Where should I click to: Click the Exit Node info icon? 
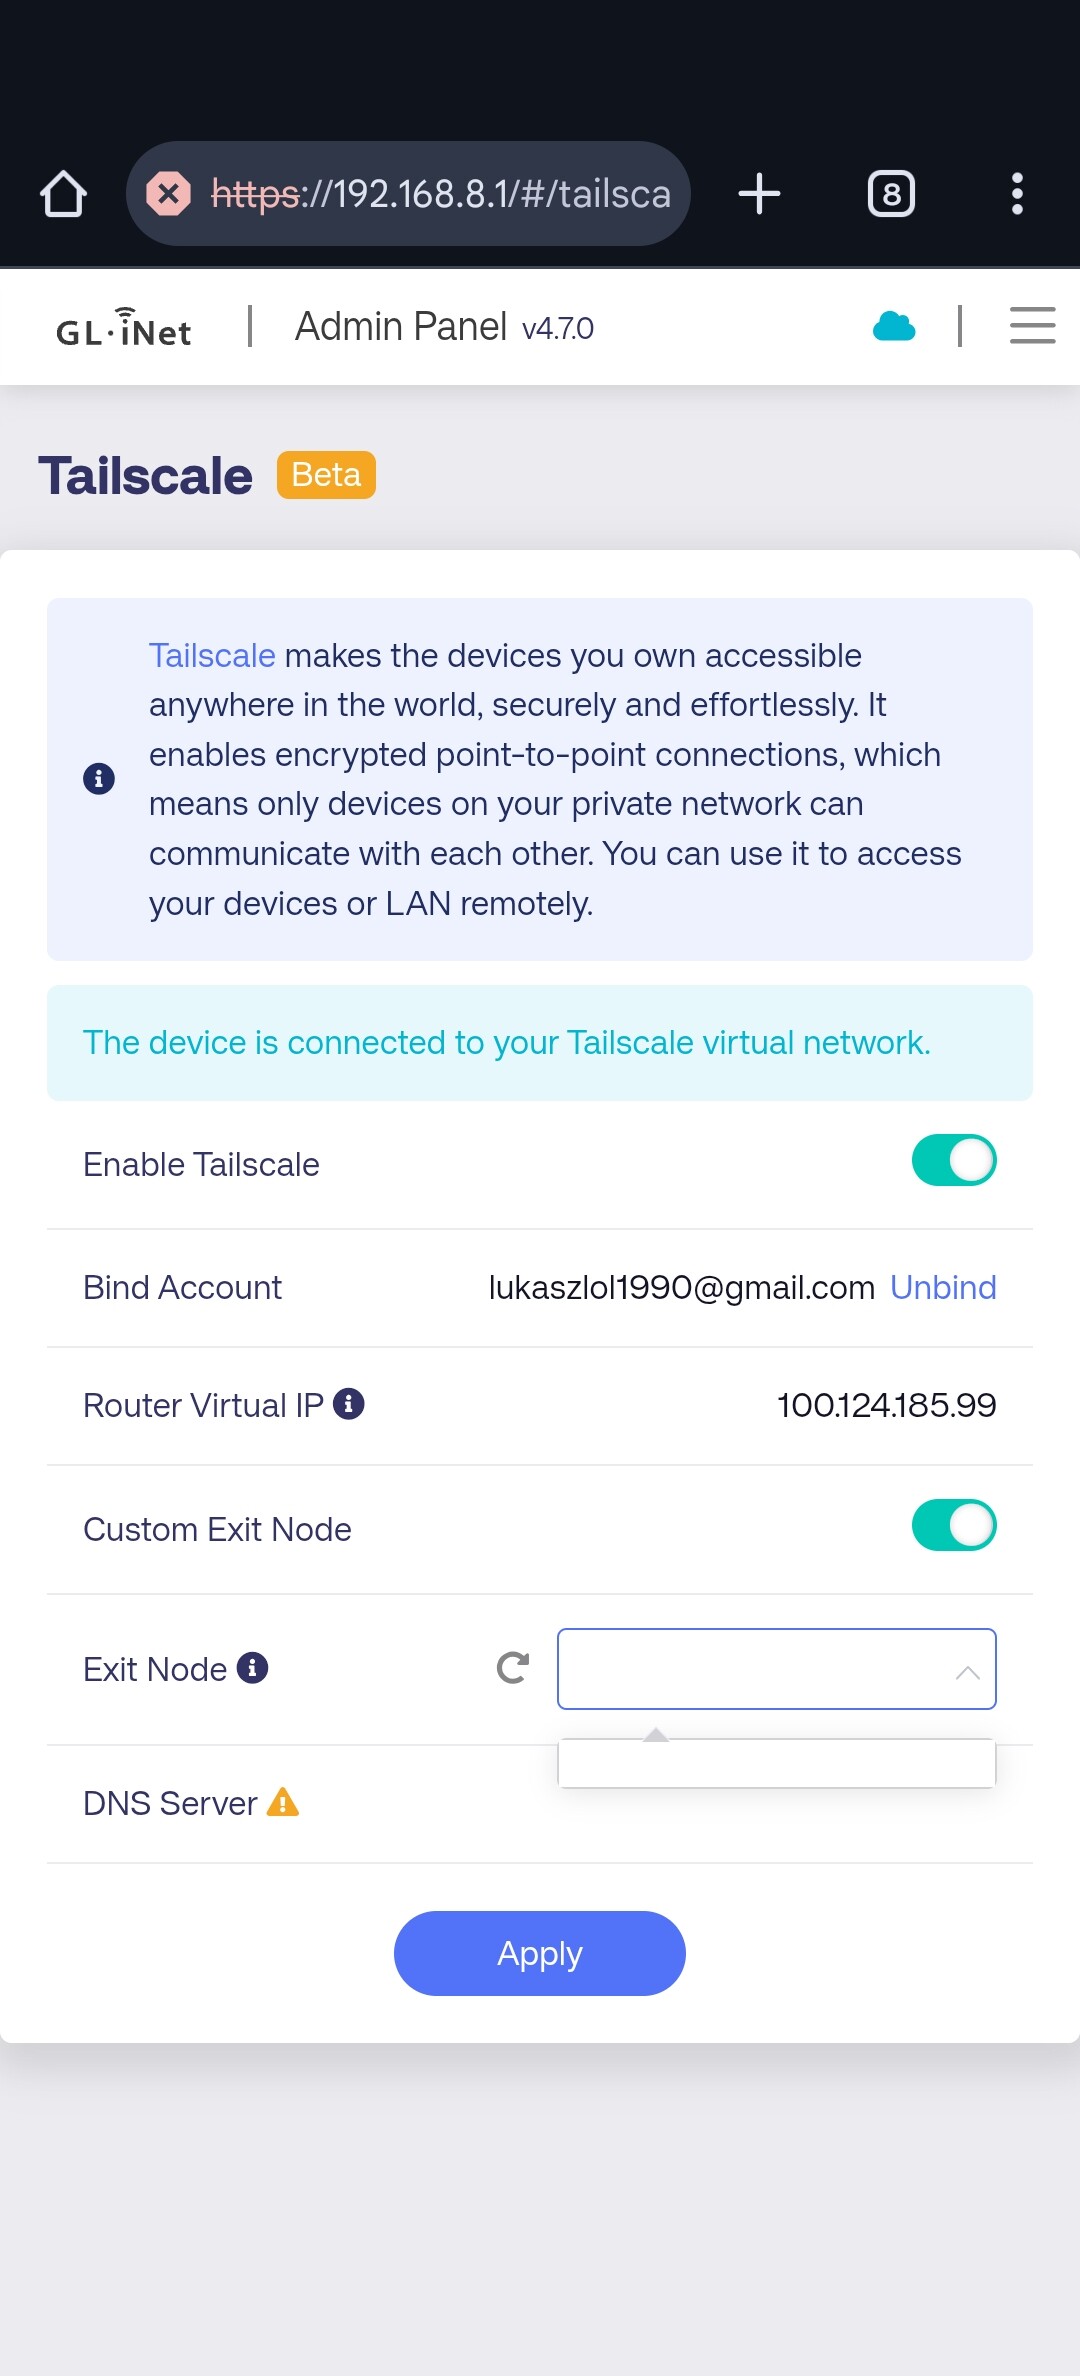(x=252, y=1668)
